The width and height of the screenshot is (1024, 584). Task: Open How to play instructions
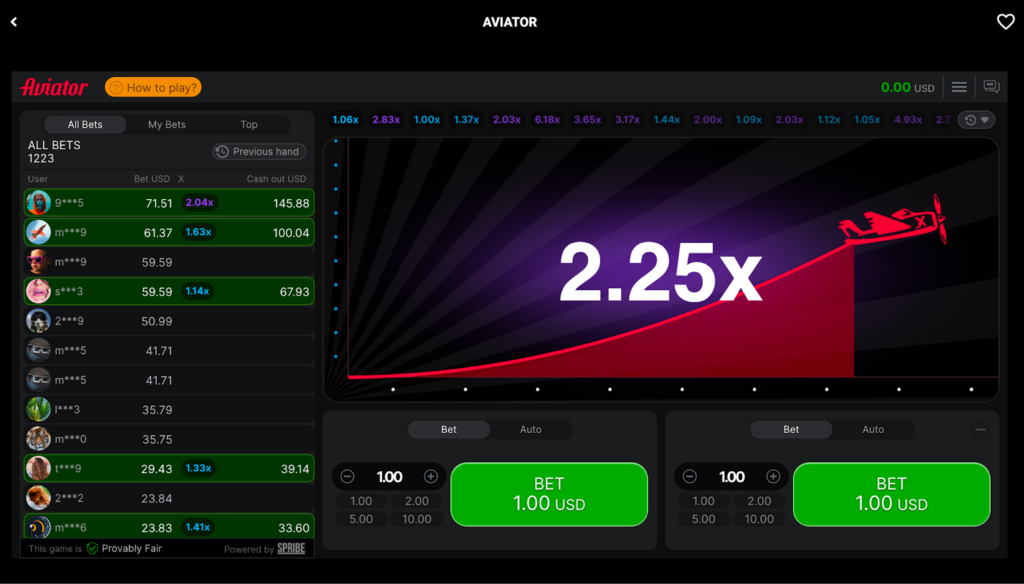(x=152, y=87)
